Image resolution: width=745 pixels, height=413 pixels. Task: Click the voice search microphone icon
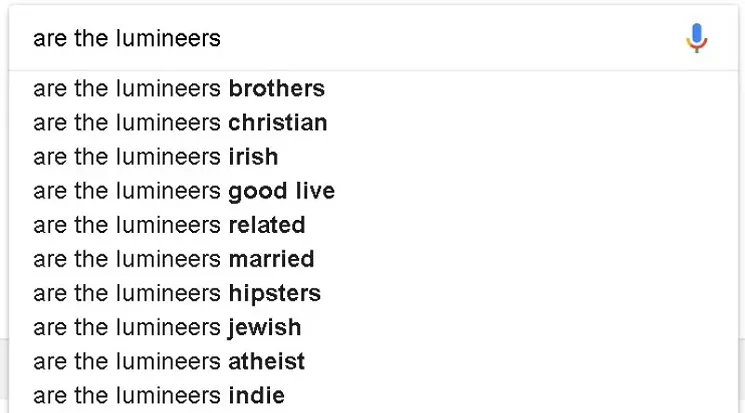tap(697, 38)
